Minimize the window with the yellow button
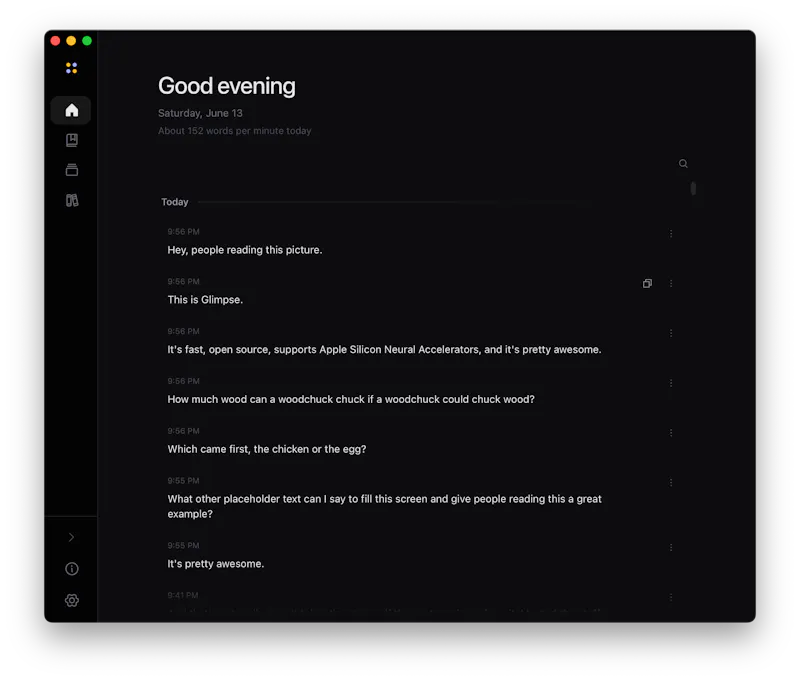Viewport: 800px width, 681px height. click(x=71, y=41)
